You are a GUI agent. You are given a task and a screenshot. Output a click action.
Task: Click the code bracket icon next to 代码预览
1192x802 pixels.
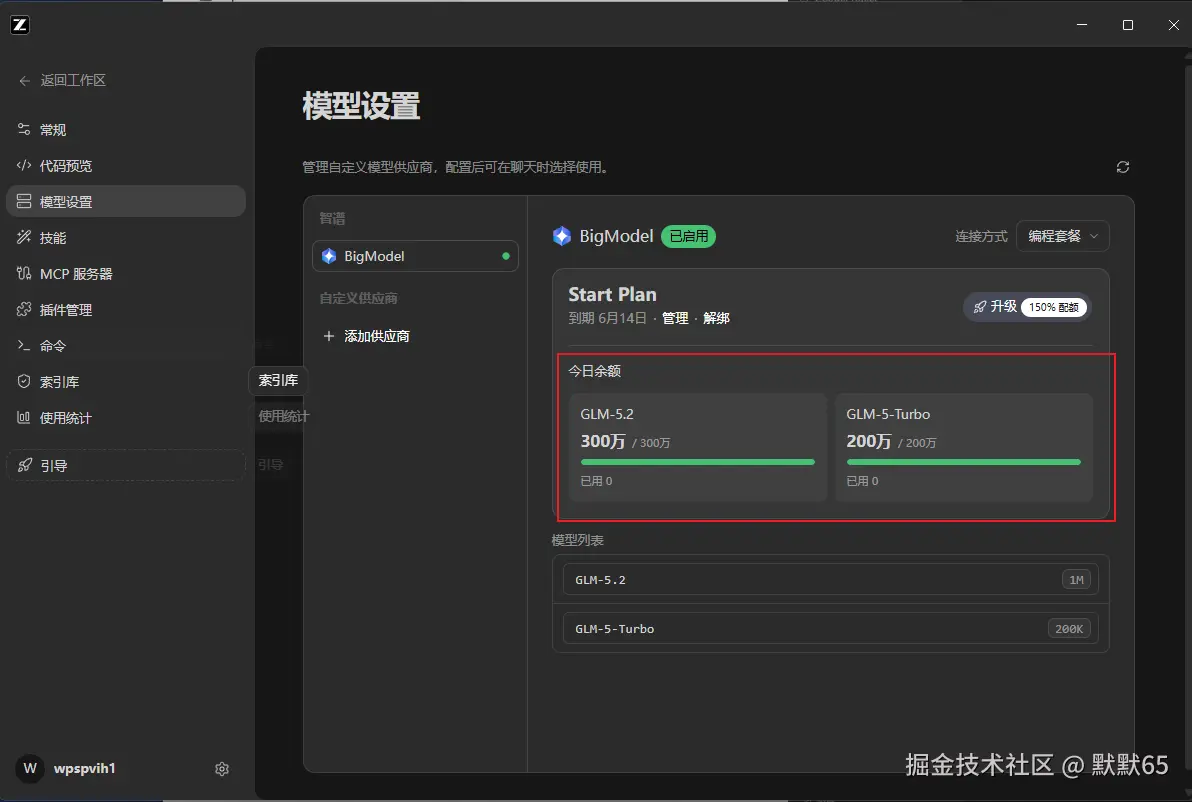24,165
